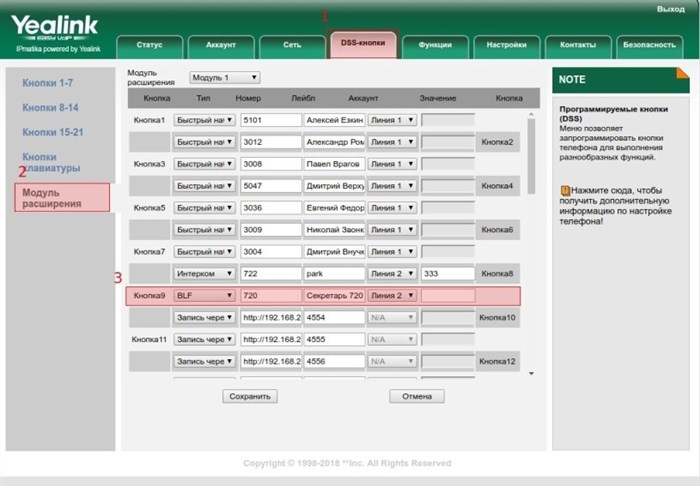
Task: Open the Безопасность tab
Action: pyautogui.click(x=649, y=46)
